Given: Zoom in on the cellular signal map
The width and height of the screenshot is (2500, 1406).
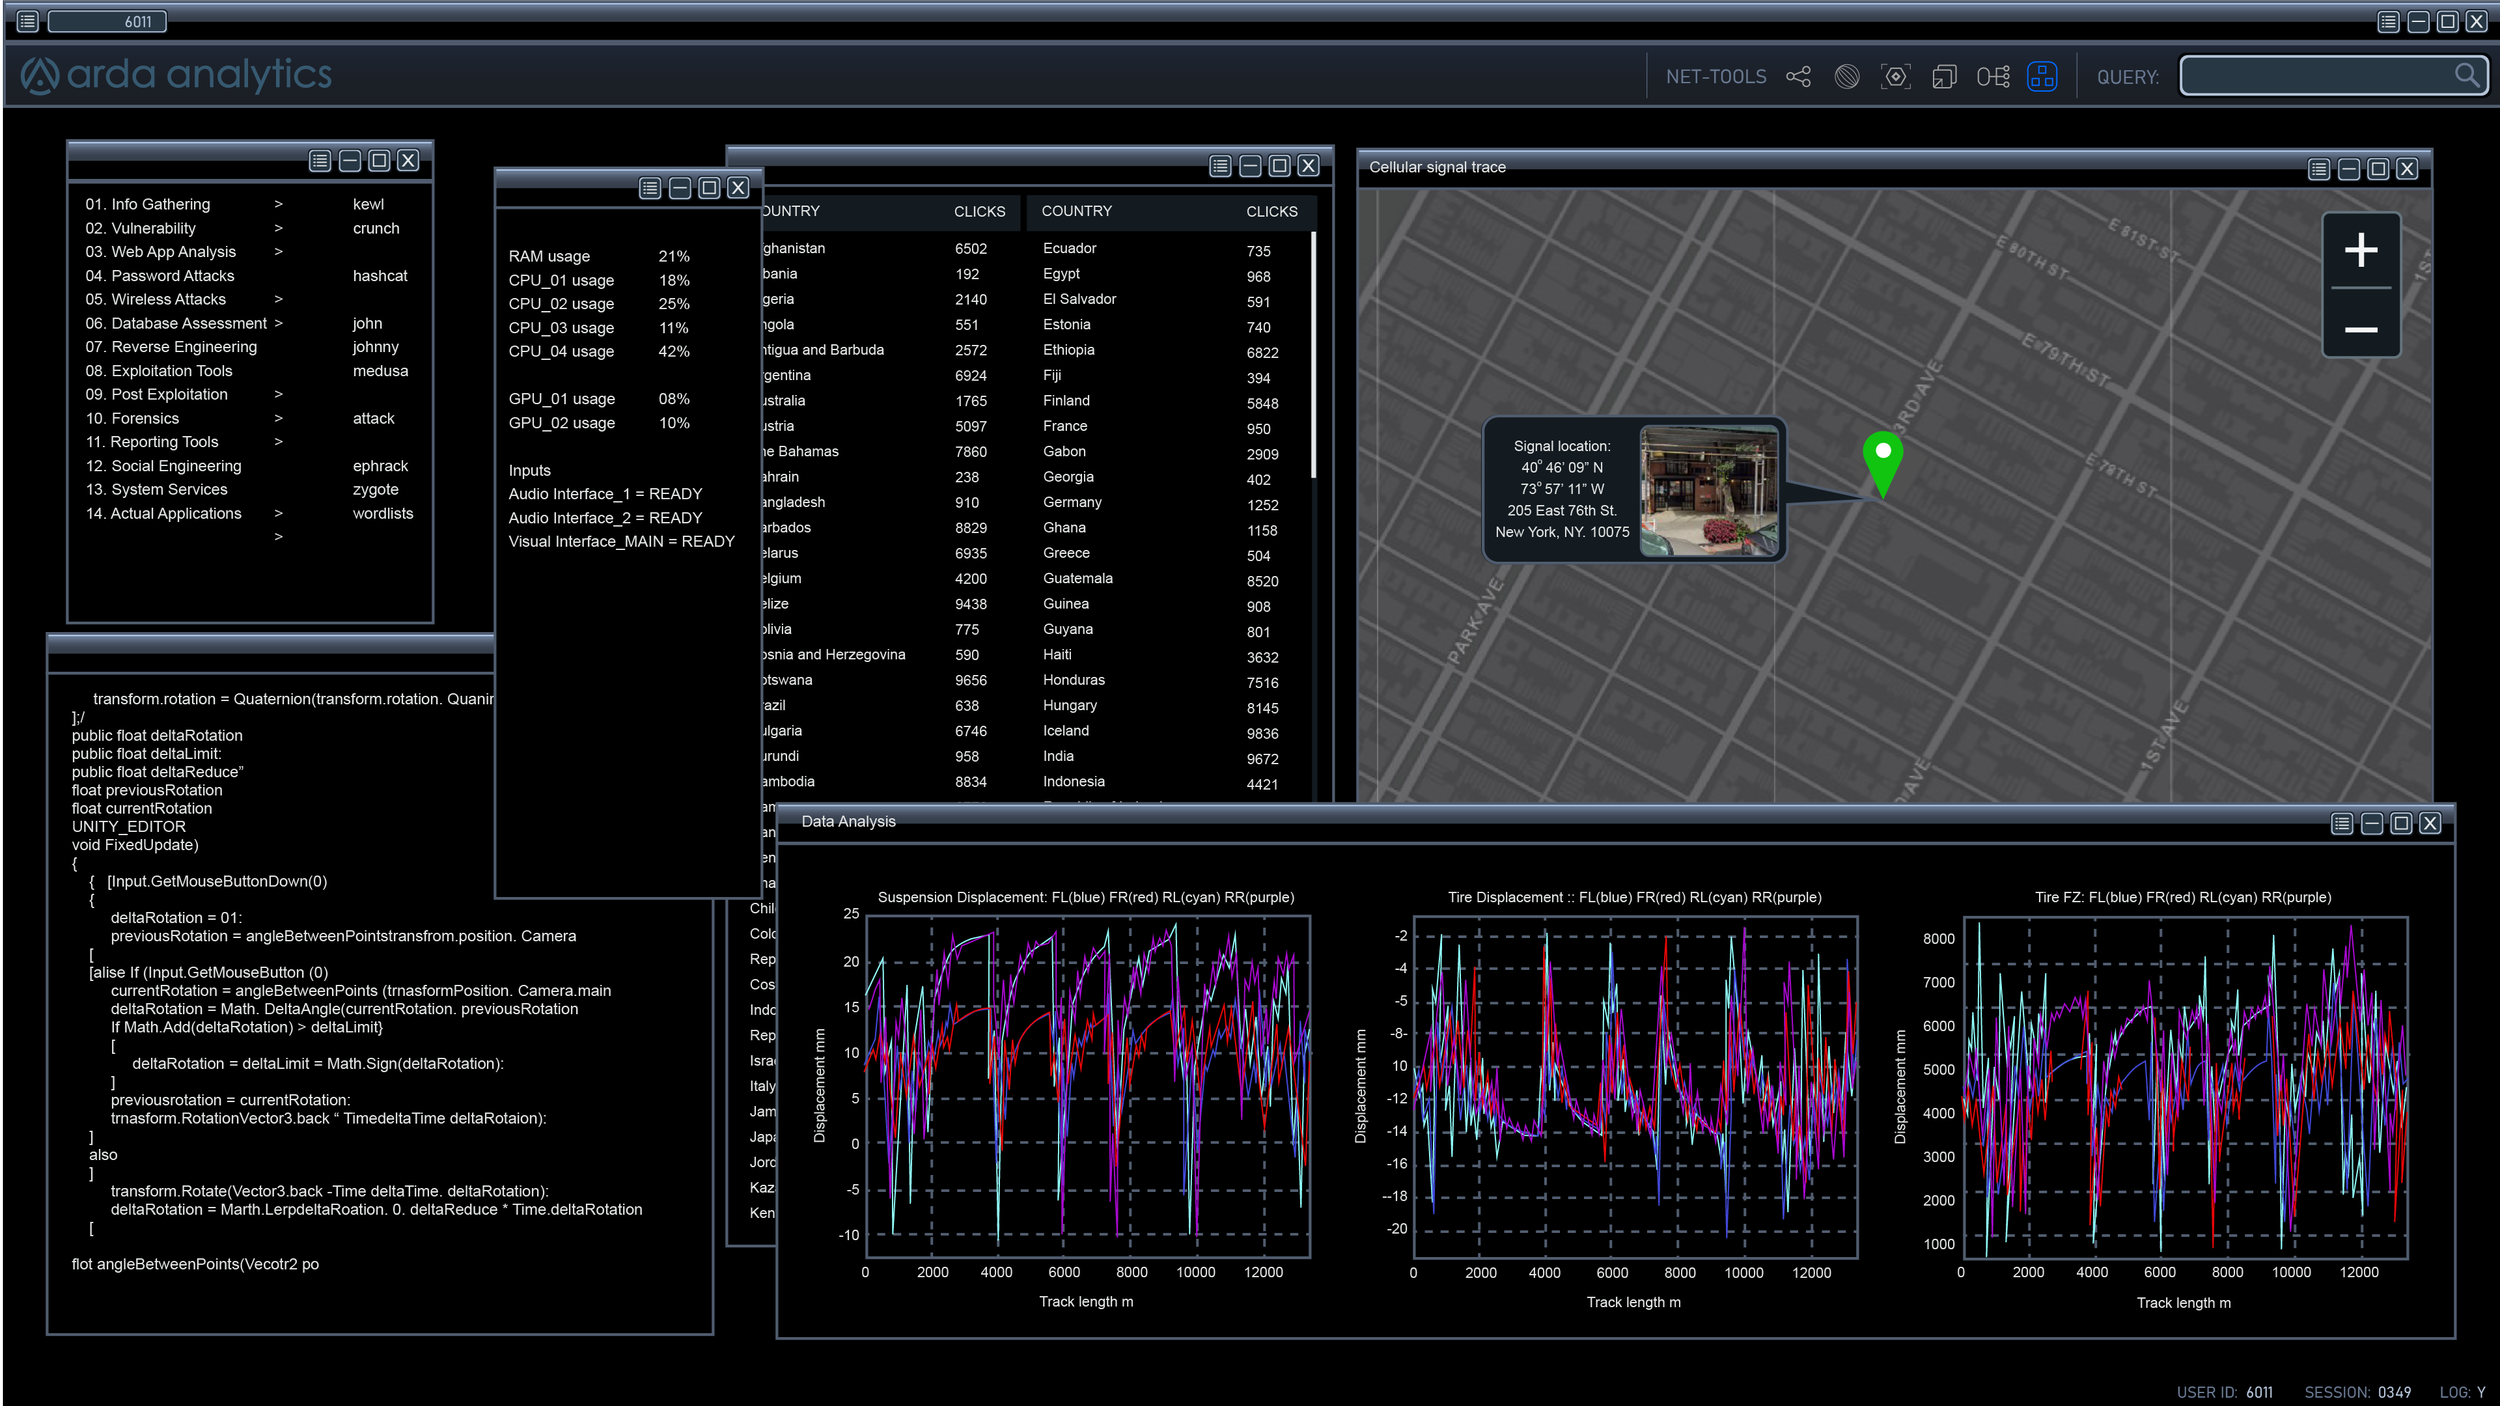Looking at the screenshot, I should click(x=2361, y=250).
